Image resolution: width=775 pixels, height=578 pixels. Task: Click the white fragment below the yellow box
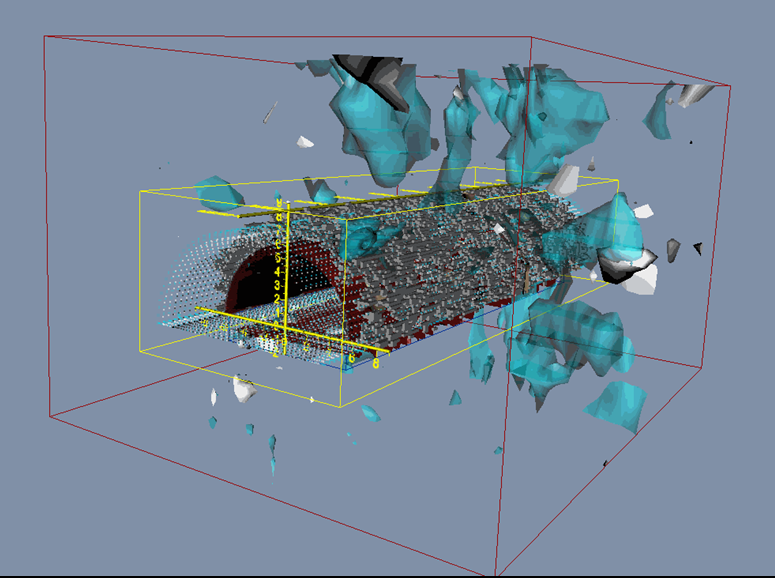(x=242, y=389)
